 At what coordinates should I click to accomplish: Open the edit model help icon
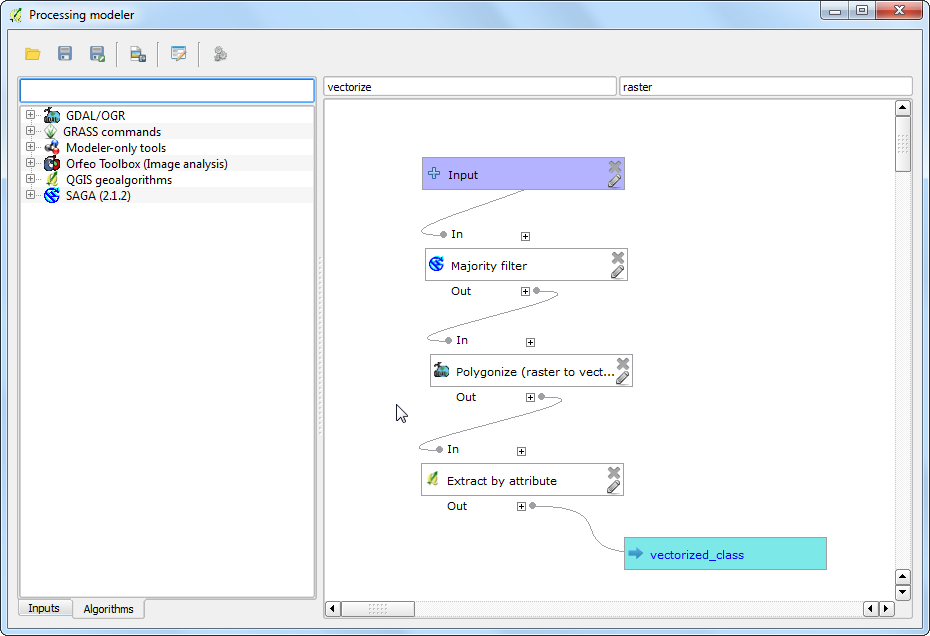179,54
